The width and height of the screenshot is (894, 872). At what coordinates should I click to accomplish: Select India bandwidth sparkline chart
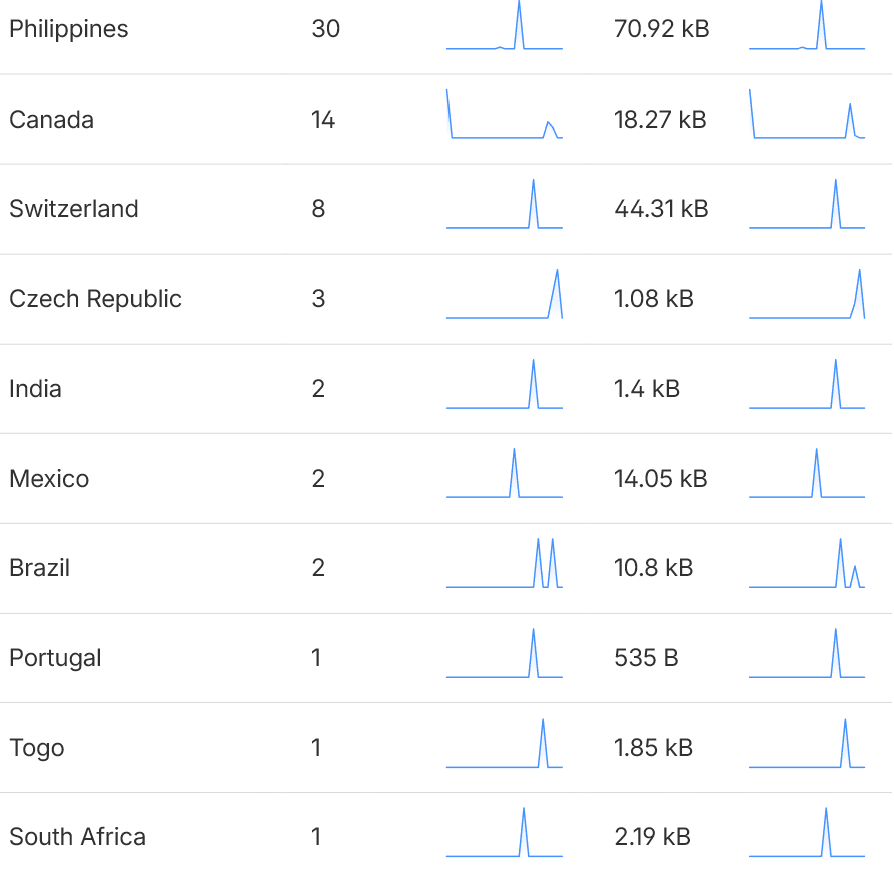click(x=807, y=384)
